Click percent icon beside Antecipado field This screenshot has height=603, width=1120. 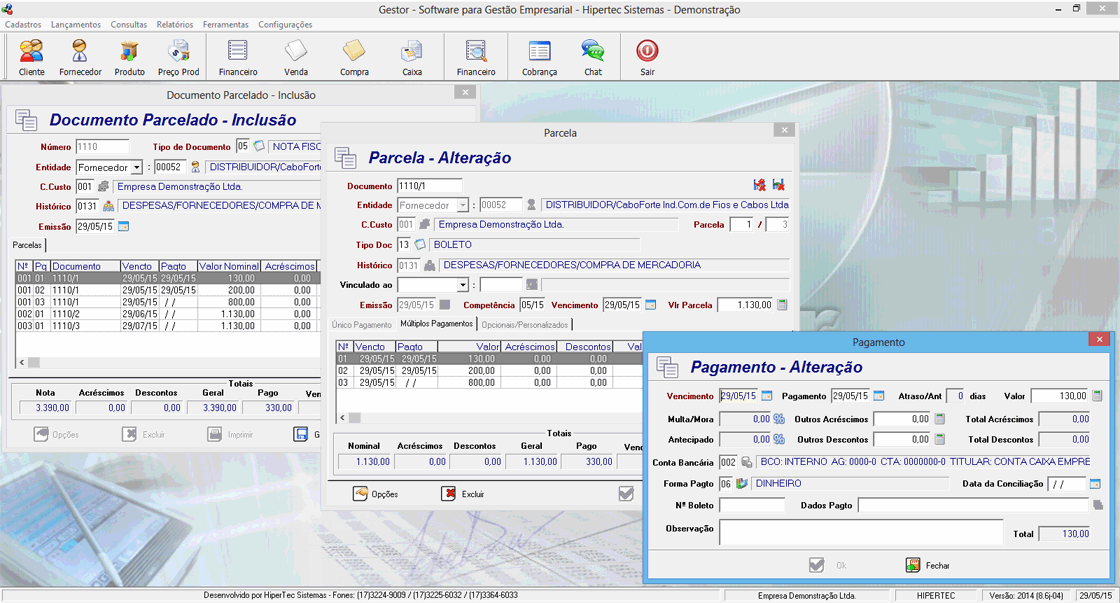(x=779, y=439)
